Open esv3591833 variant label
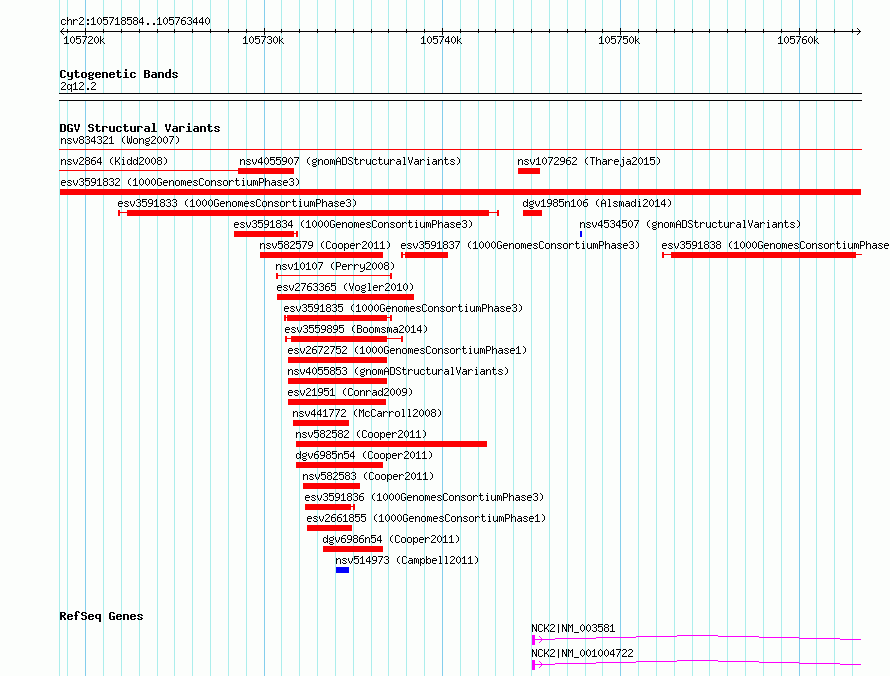890x676 pixels. click(237, 203)
